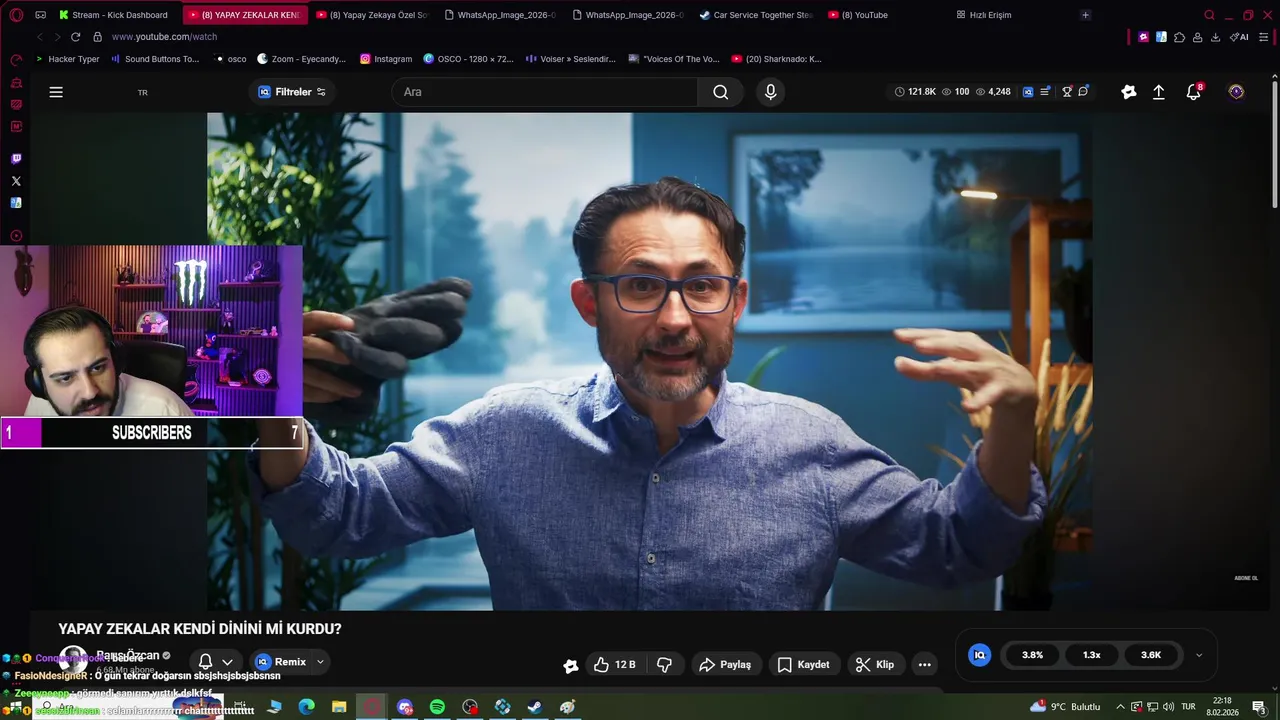Open Zoom - Eyecandy bookmark
The width and height of the screenshot is (1280, 720).
[301, 59]
